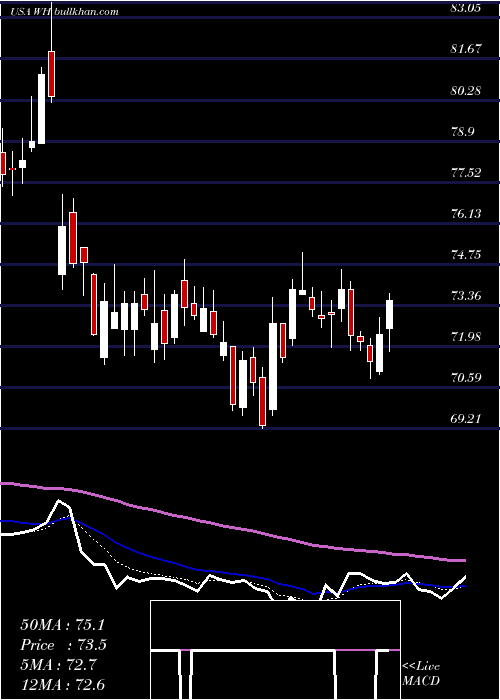This screenshot has height=700, width=500.
Task: Click the <<Live MACD label
Action: click(x=421, y=674)
